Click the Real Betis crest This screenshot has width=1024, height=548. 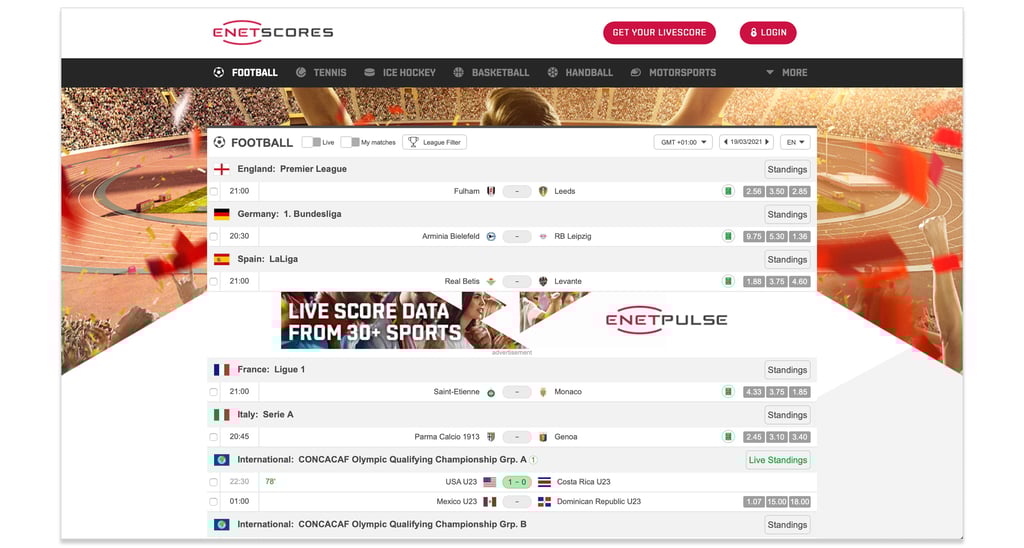pos(490,282)
